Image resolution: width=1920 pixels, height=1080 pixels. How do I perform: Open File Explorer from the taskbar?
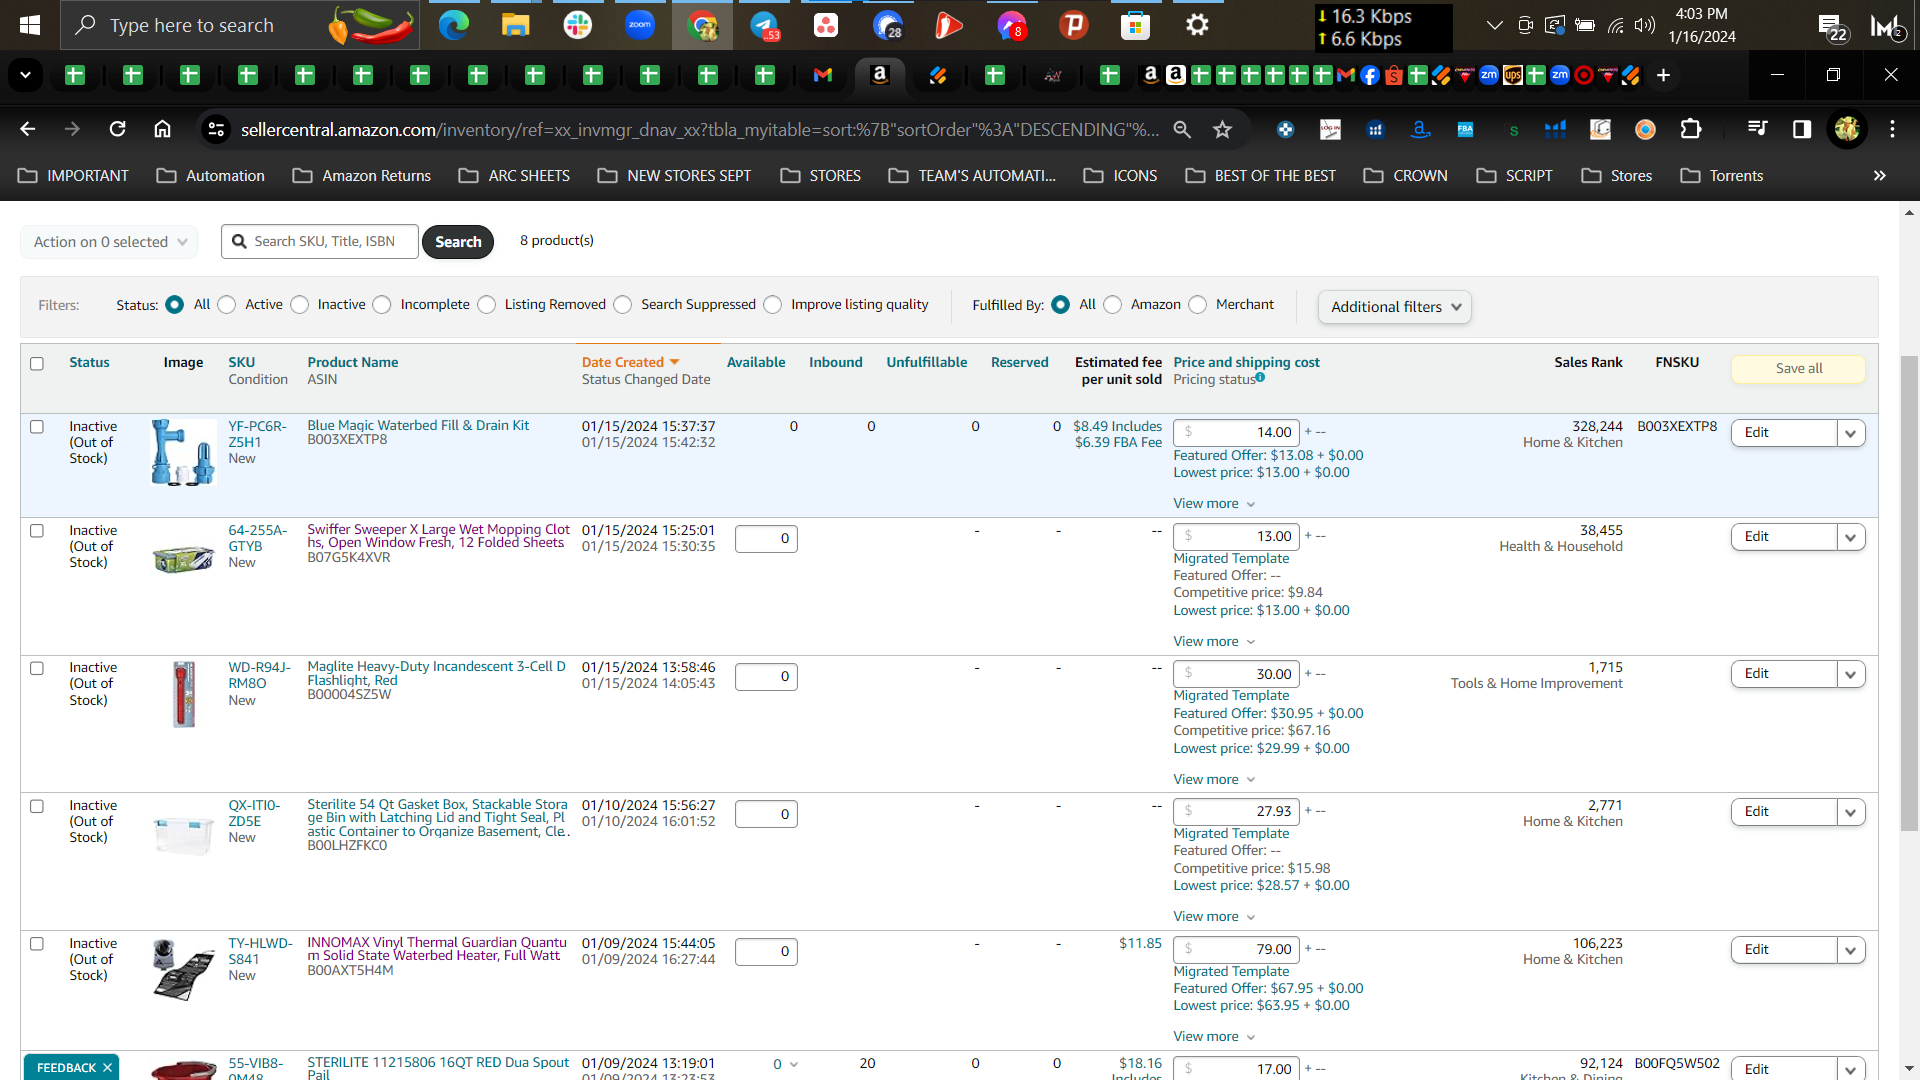[x=516, y=25]
